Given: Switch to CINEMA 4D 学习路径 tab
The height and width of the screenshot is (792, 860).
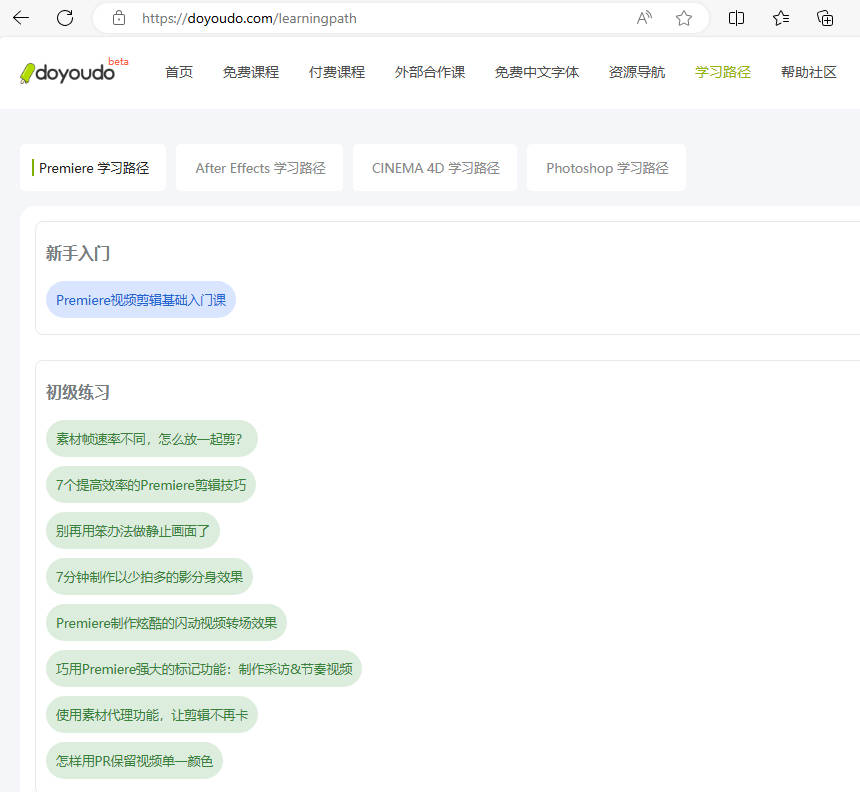Looking at the screenshot, I should tap(435, 168).
